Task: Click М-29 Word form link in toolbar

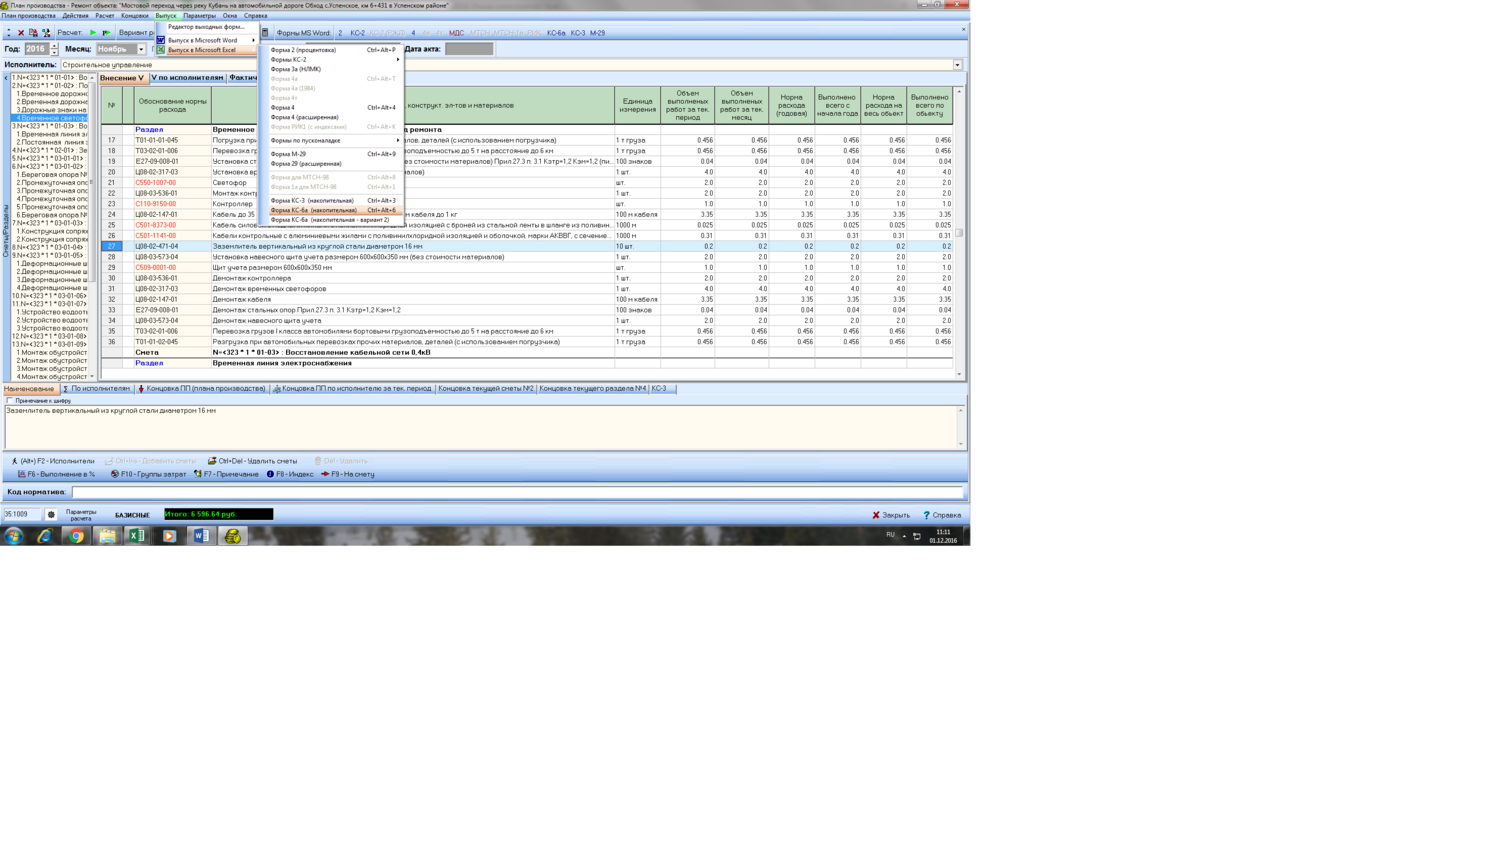Action: [x=597, y=33]
